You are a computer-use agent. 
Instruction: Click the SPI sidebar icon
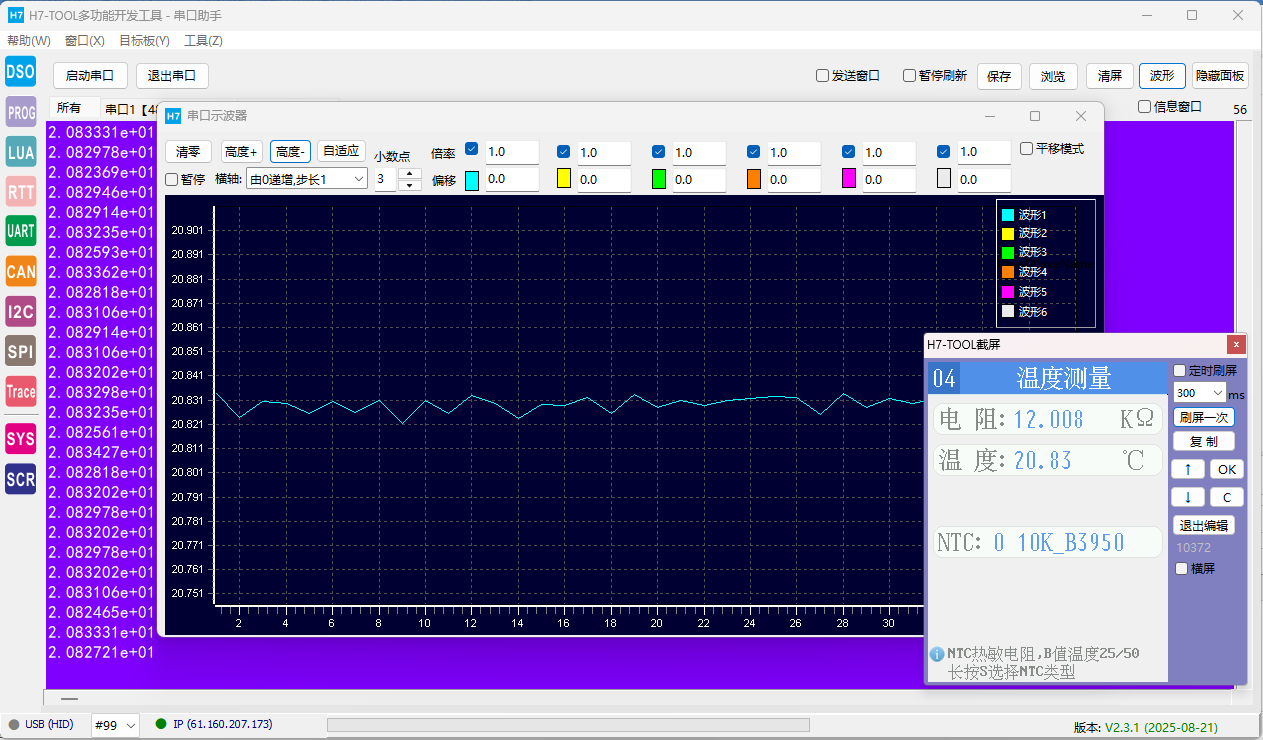(x=20, y=351)
